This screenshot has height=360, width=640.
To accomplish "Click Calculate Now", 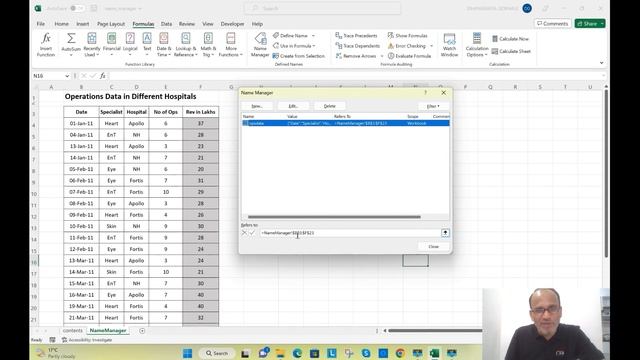I will pos(510,39).
